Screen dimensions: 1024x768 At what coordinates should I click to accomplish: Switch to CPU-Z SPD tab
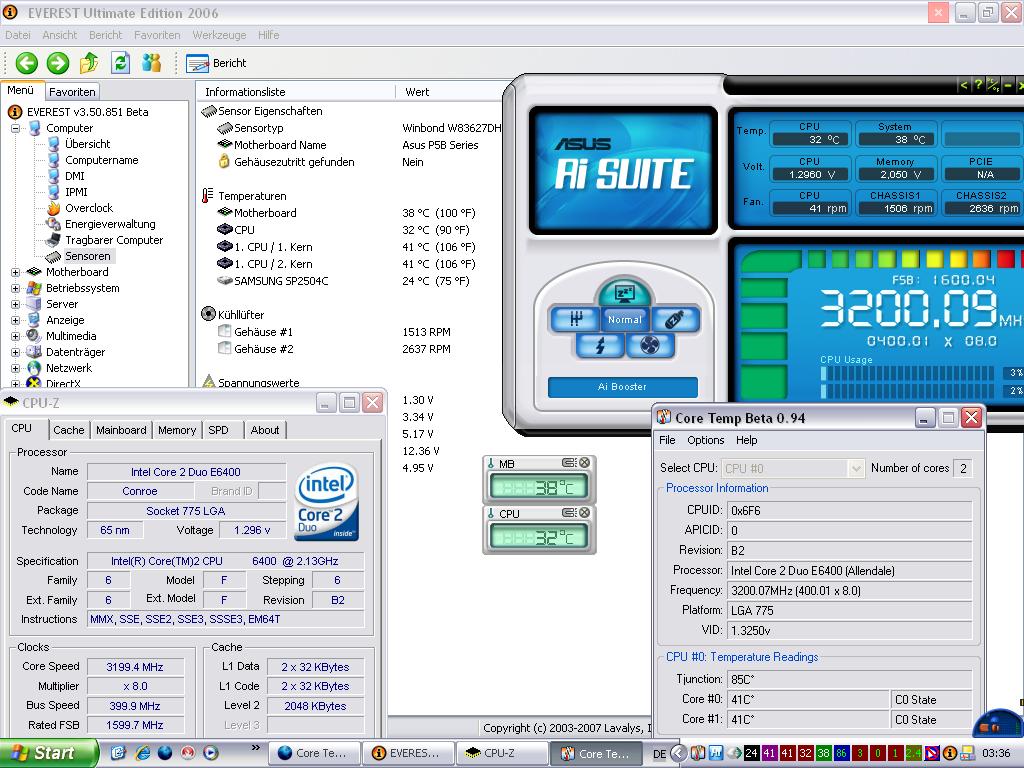point(218,430)
